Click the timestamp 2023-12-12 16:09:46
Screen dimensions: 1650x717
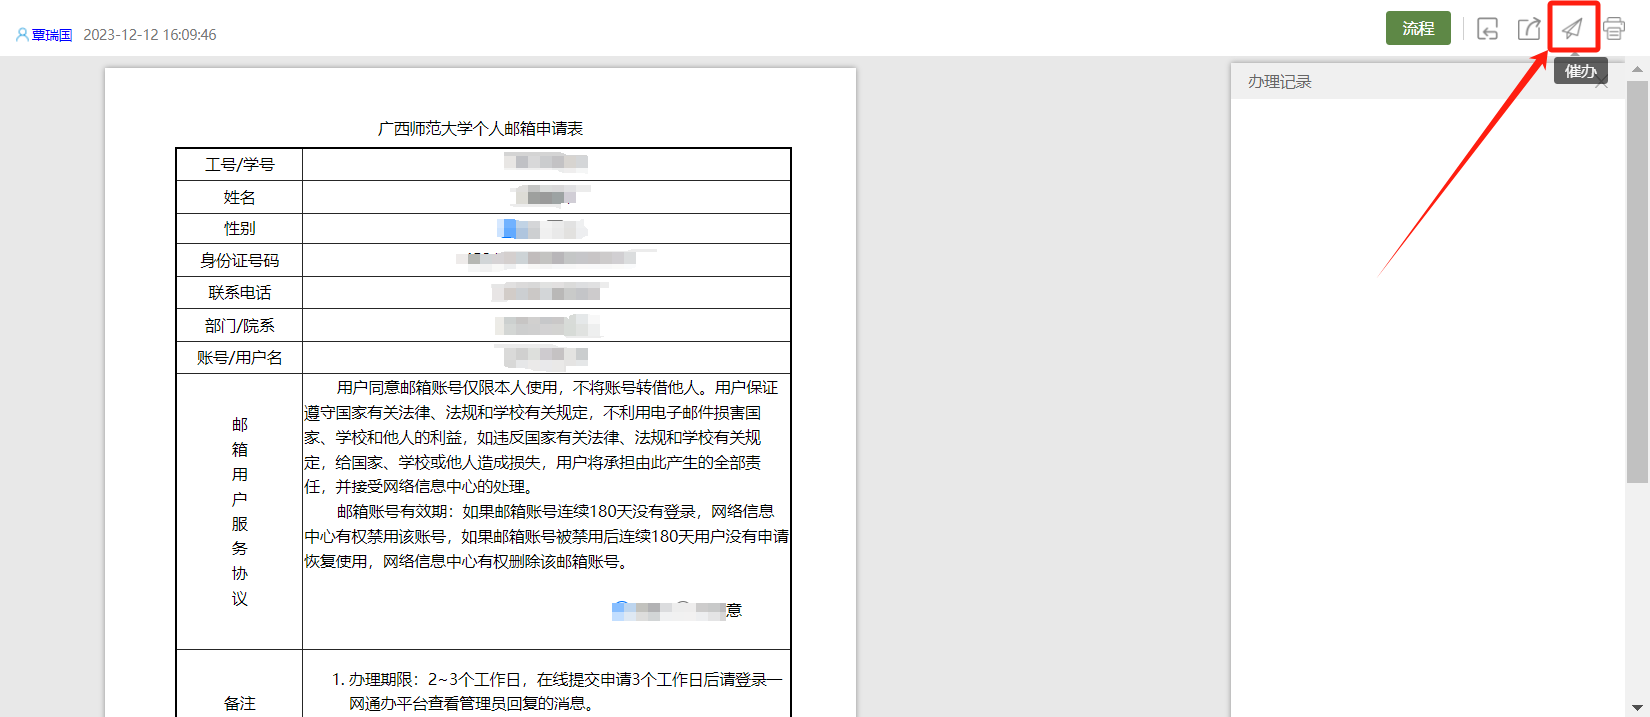pos(150,35)
